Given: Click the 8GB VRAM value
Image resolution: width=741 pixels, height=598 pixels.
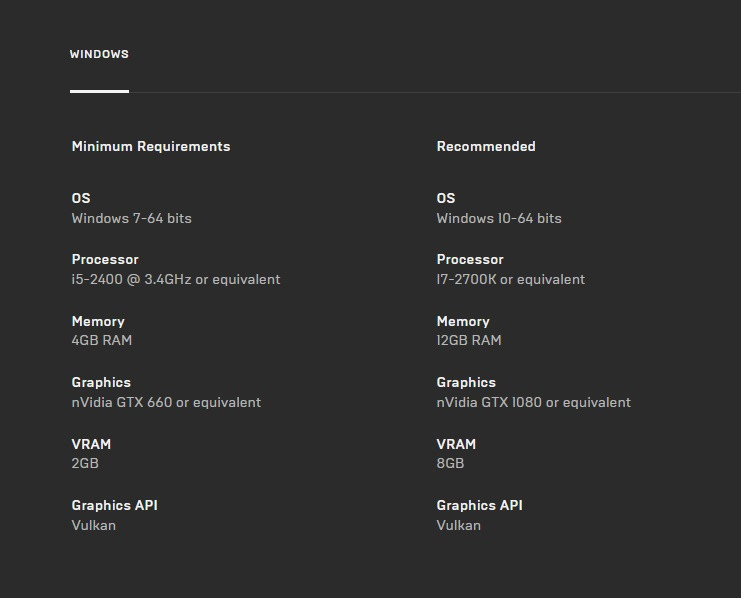Looking at the screenshot, I should 450,463.
